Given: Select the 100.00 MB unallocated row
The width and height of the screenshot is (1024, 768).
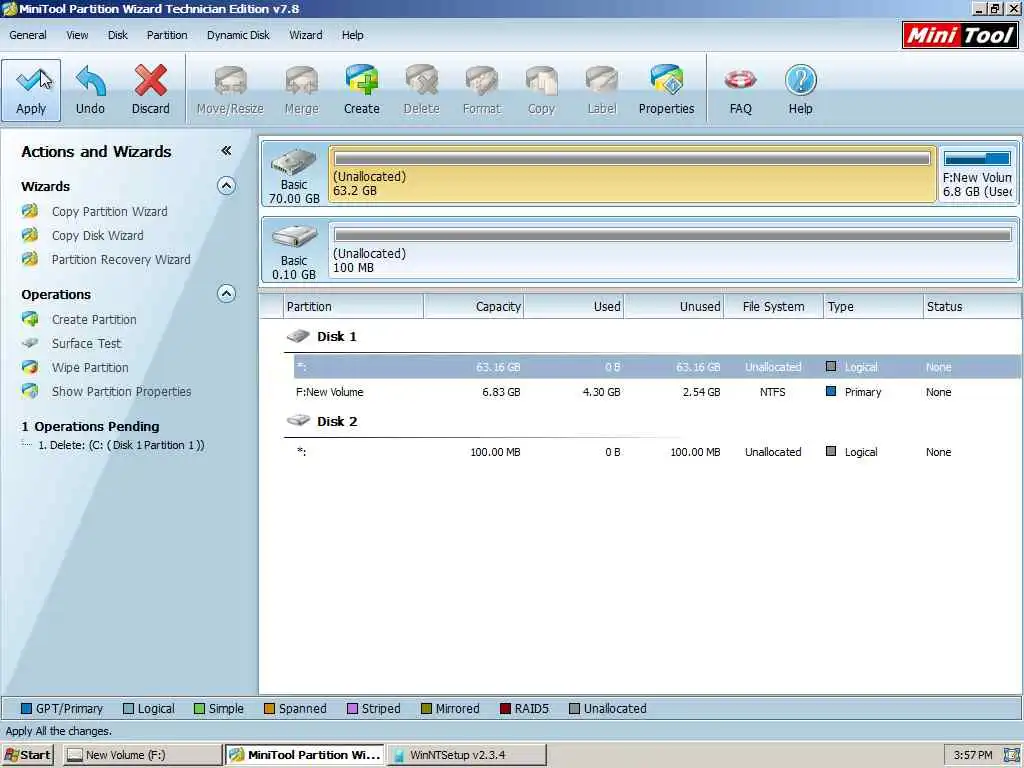Looking at the screenshot, I should (657, 452).
